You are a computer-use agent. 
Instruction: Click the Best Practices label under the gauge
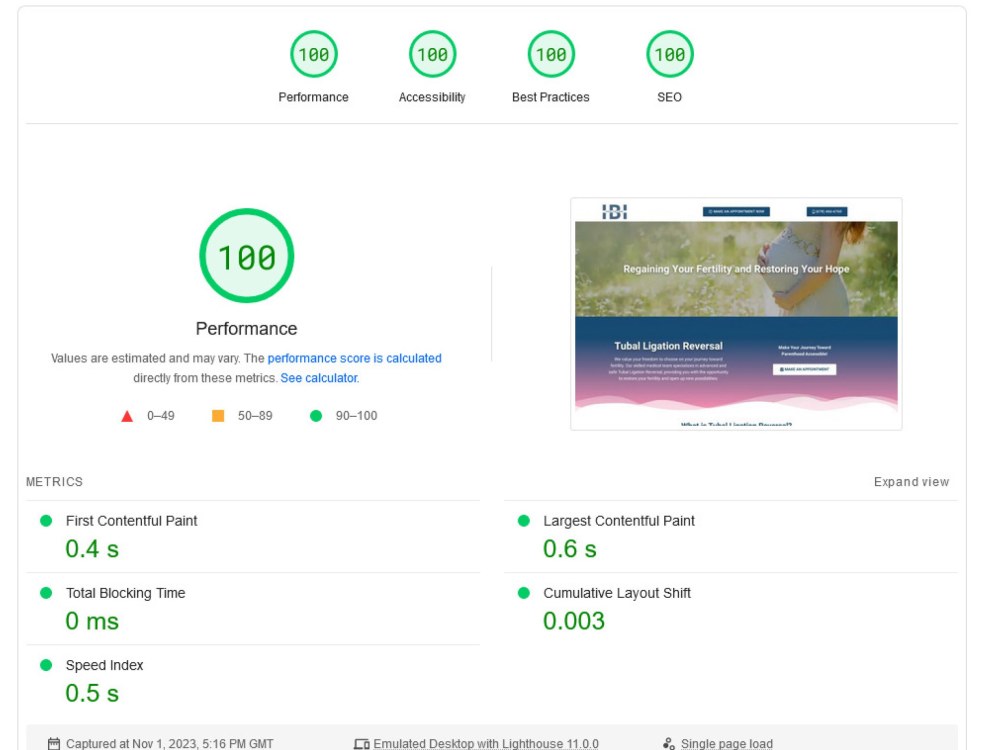coord(551,98)
